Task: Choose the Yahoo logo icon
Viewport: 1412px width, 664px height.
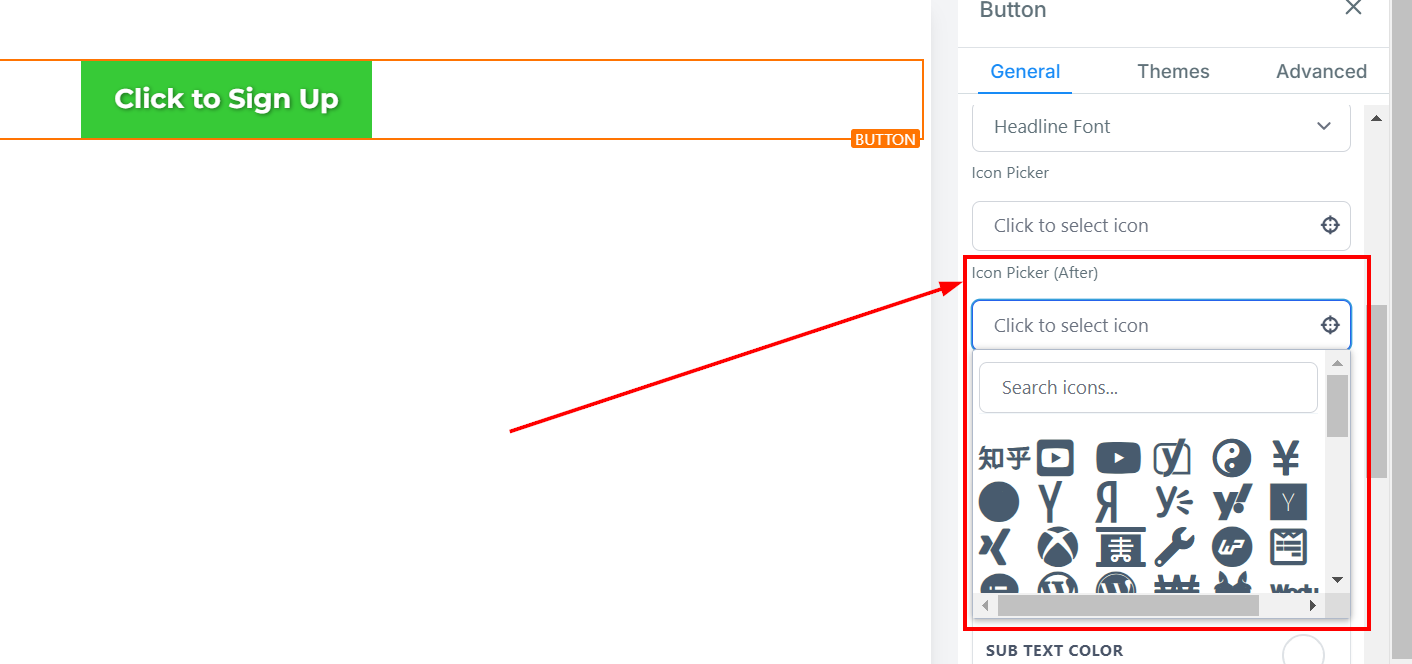Action: click(x=1232, y=502)
